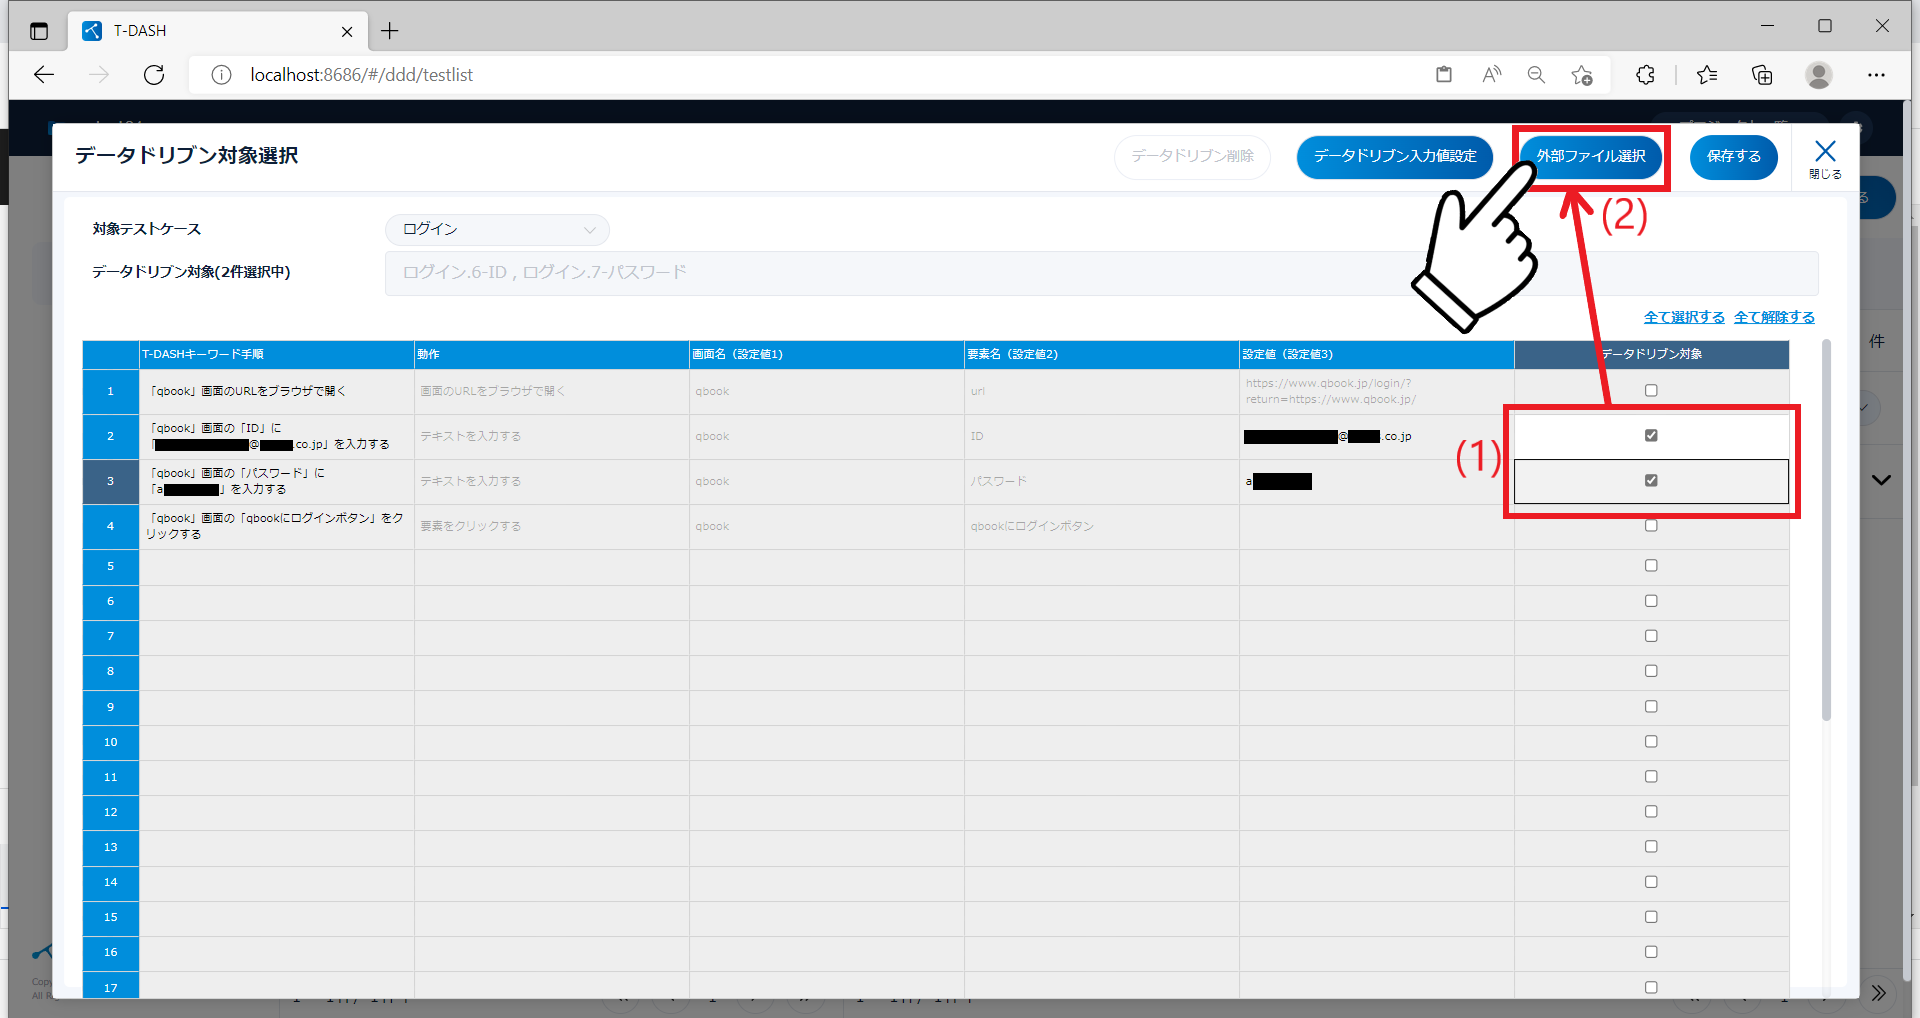The height and width of the screenshot is (1018, 1920).
Task: Close the dialog with the X 閉じる icon
Action: (1824, 157)
